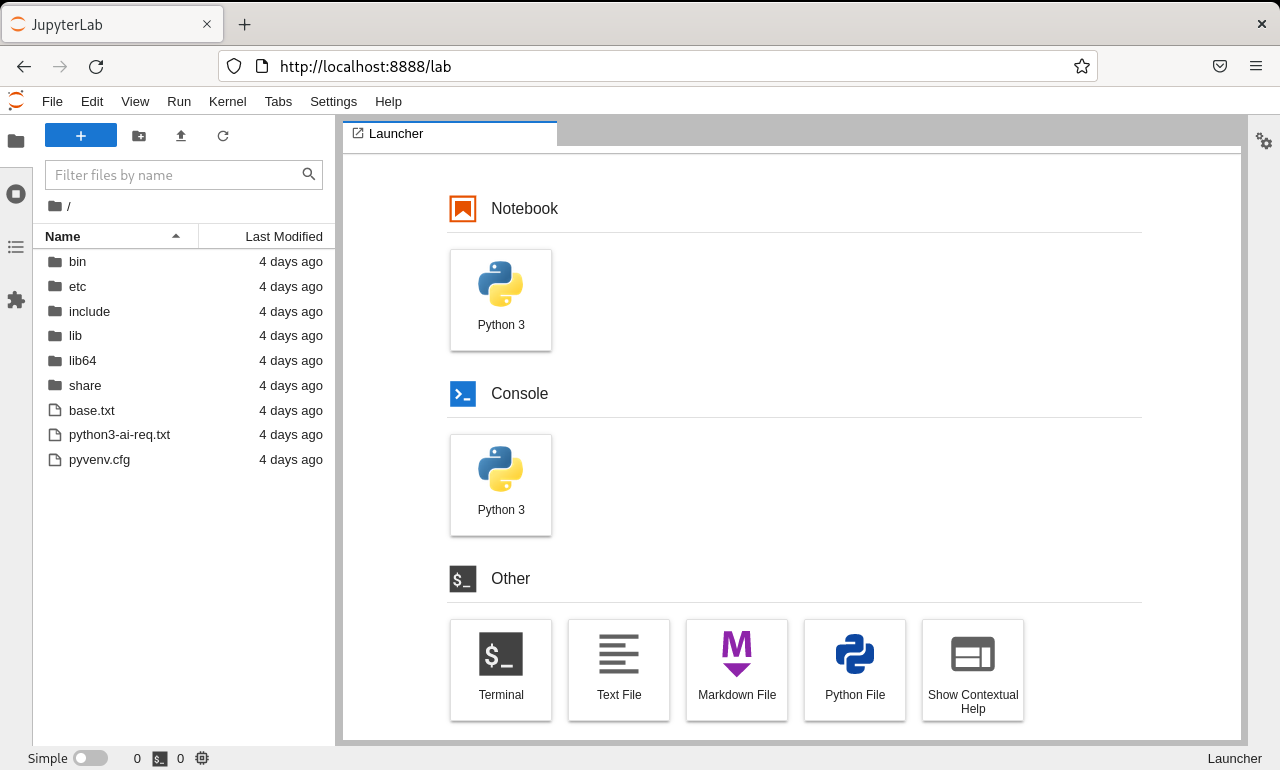Toggle the Name column sort order

[x=62, y=236]
